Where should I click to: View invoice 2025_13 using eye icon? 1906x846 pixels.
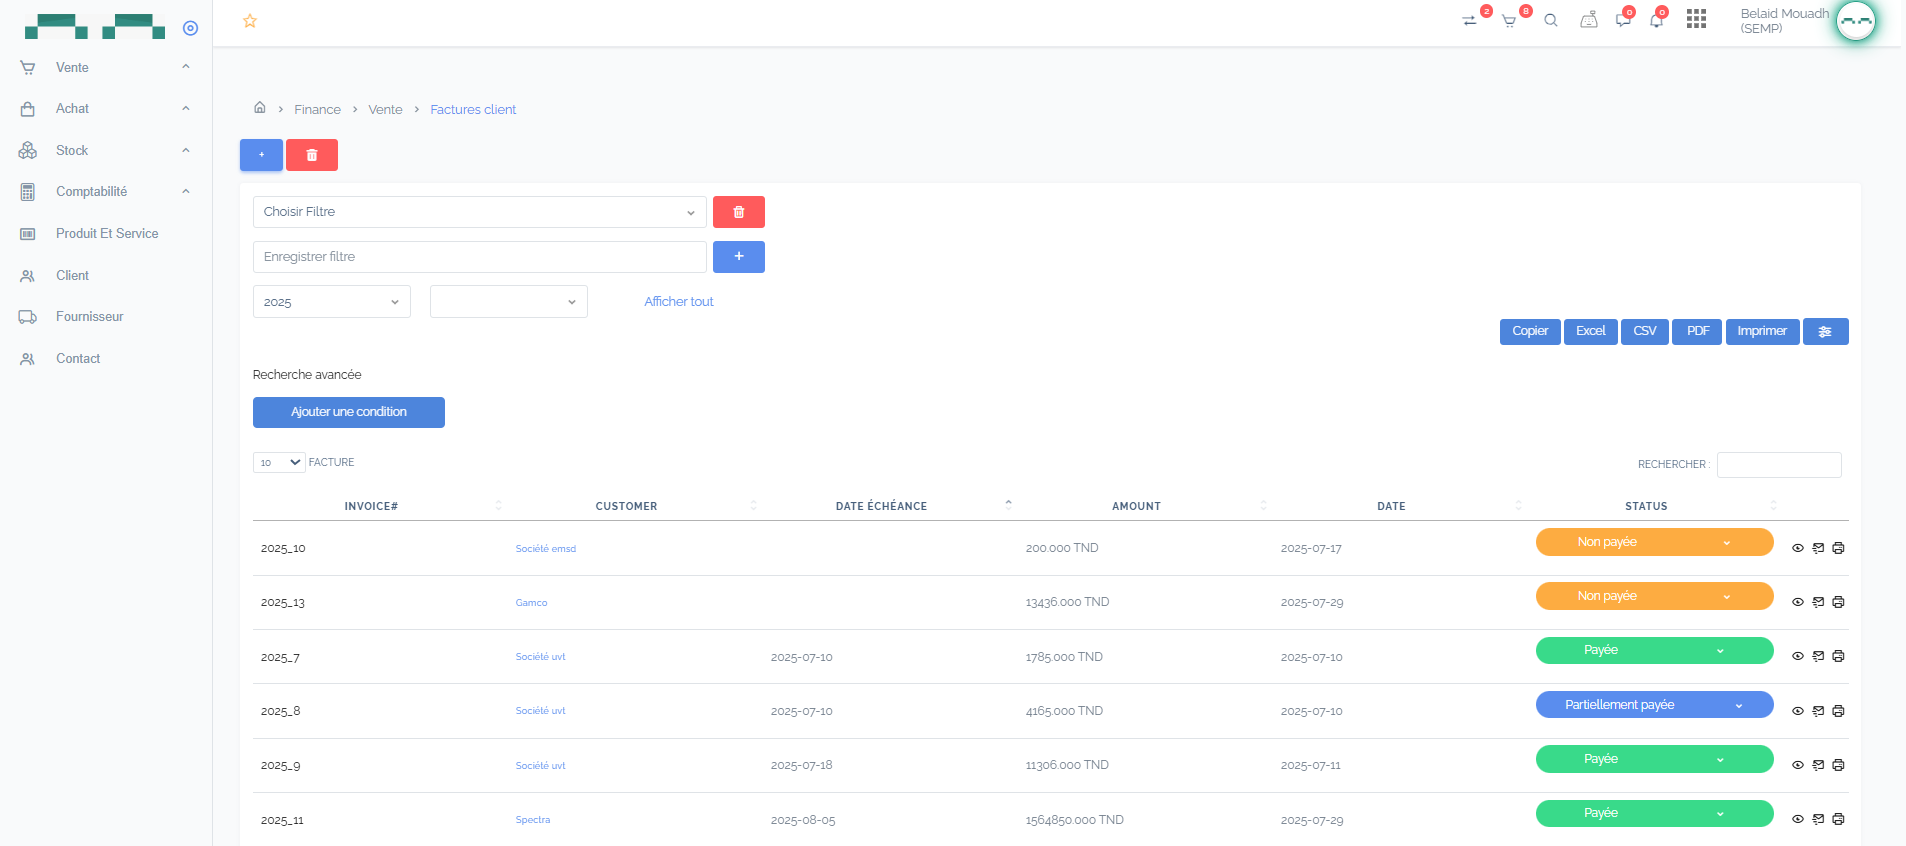pyautogui.click(x=1798, y=602)
